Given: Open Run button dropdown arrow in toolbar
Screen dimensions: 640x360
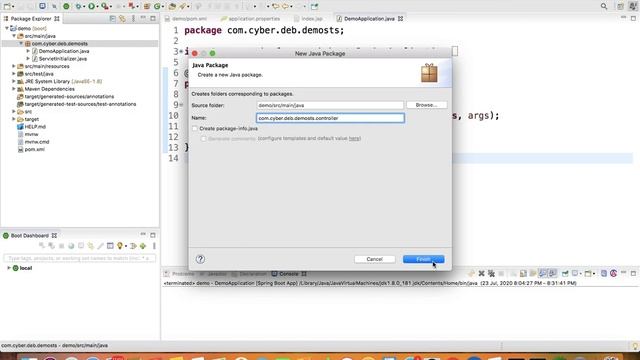Looking at the screenshot, I should click(x=97, y=7).
